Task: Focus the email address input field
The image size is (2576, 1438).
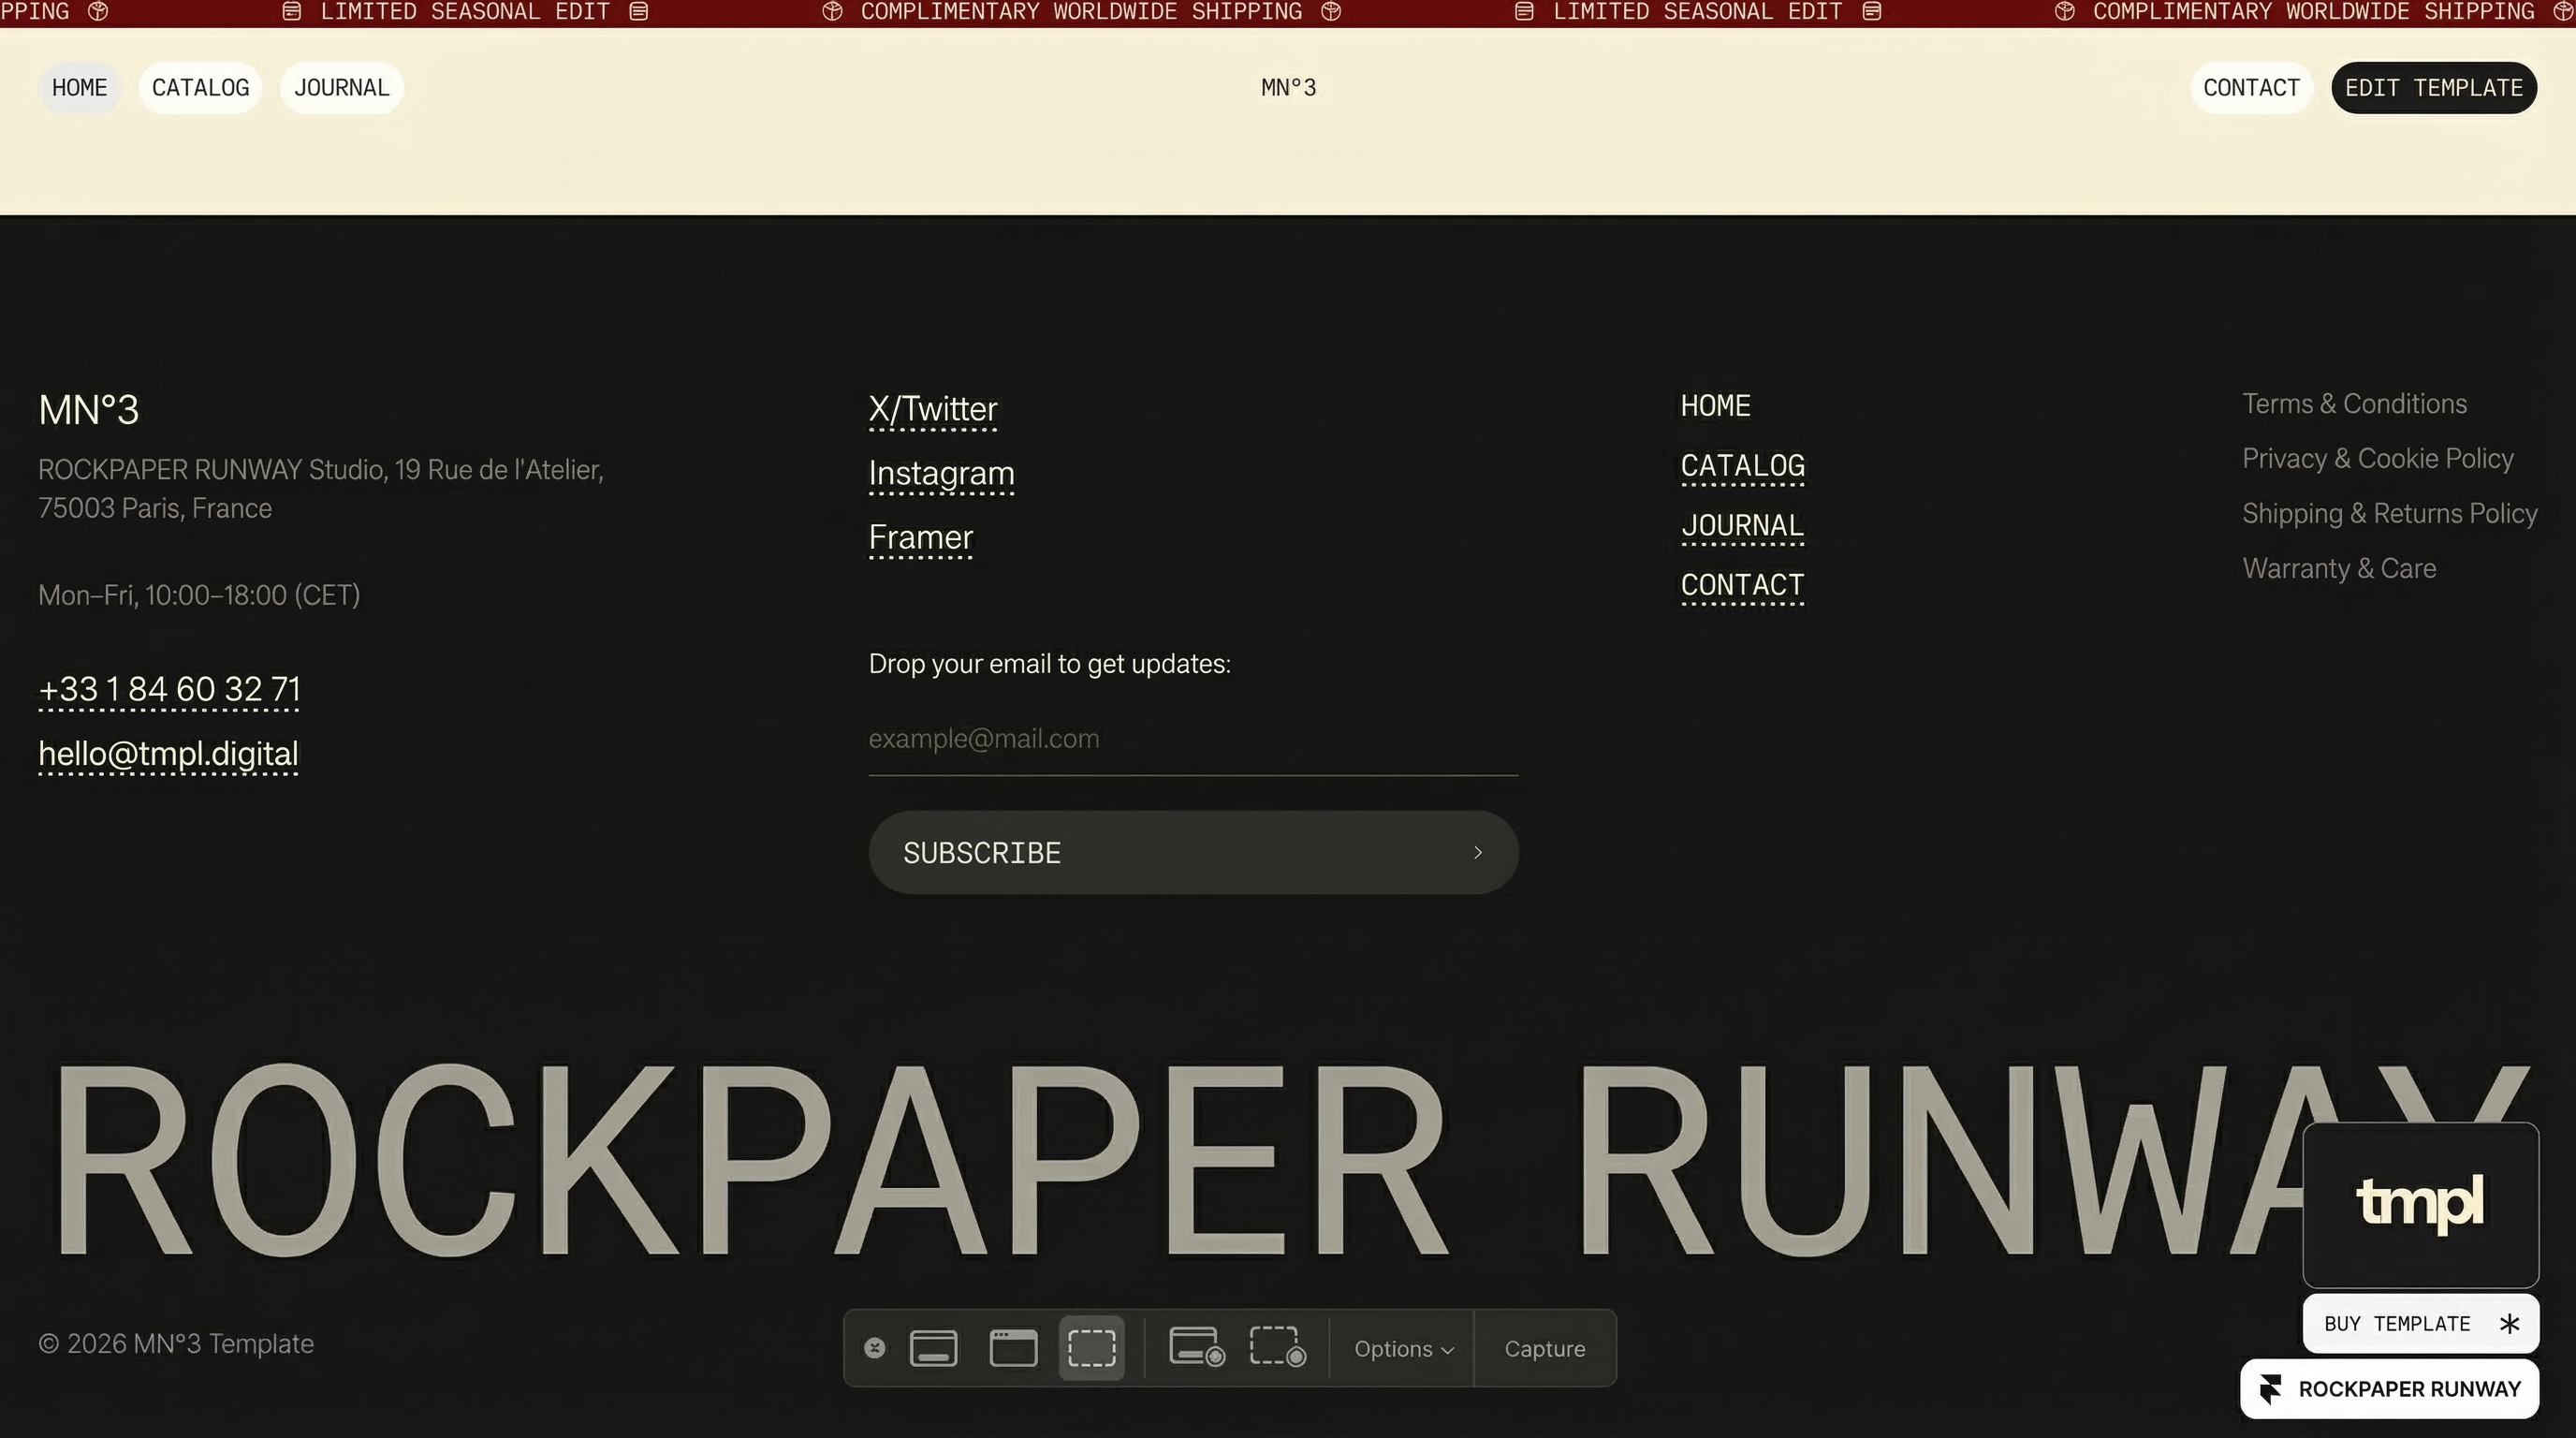Action: point(1192,739)
